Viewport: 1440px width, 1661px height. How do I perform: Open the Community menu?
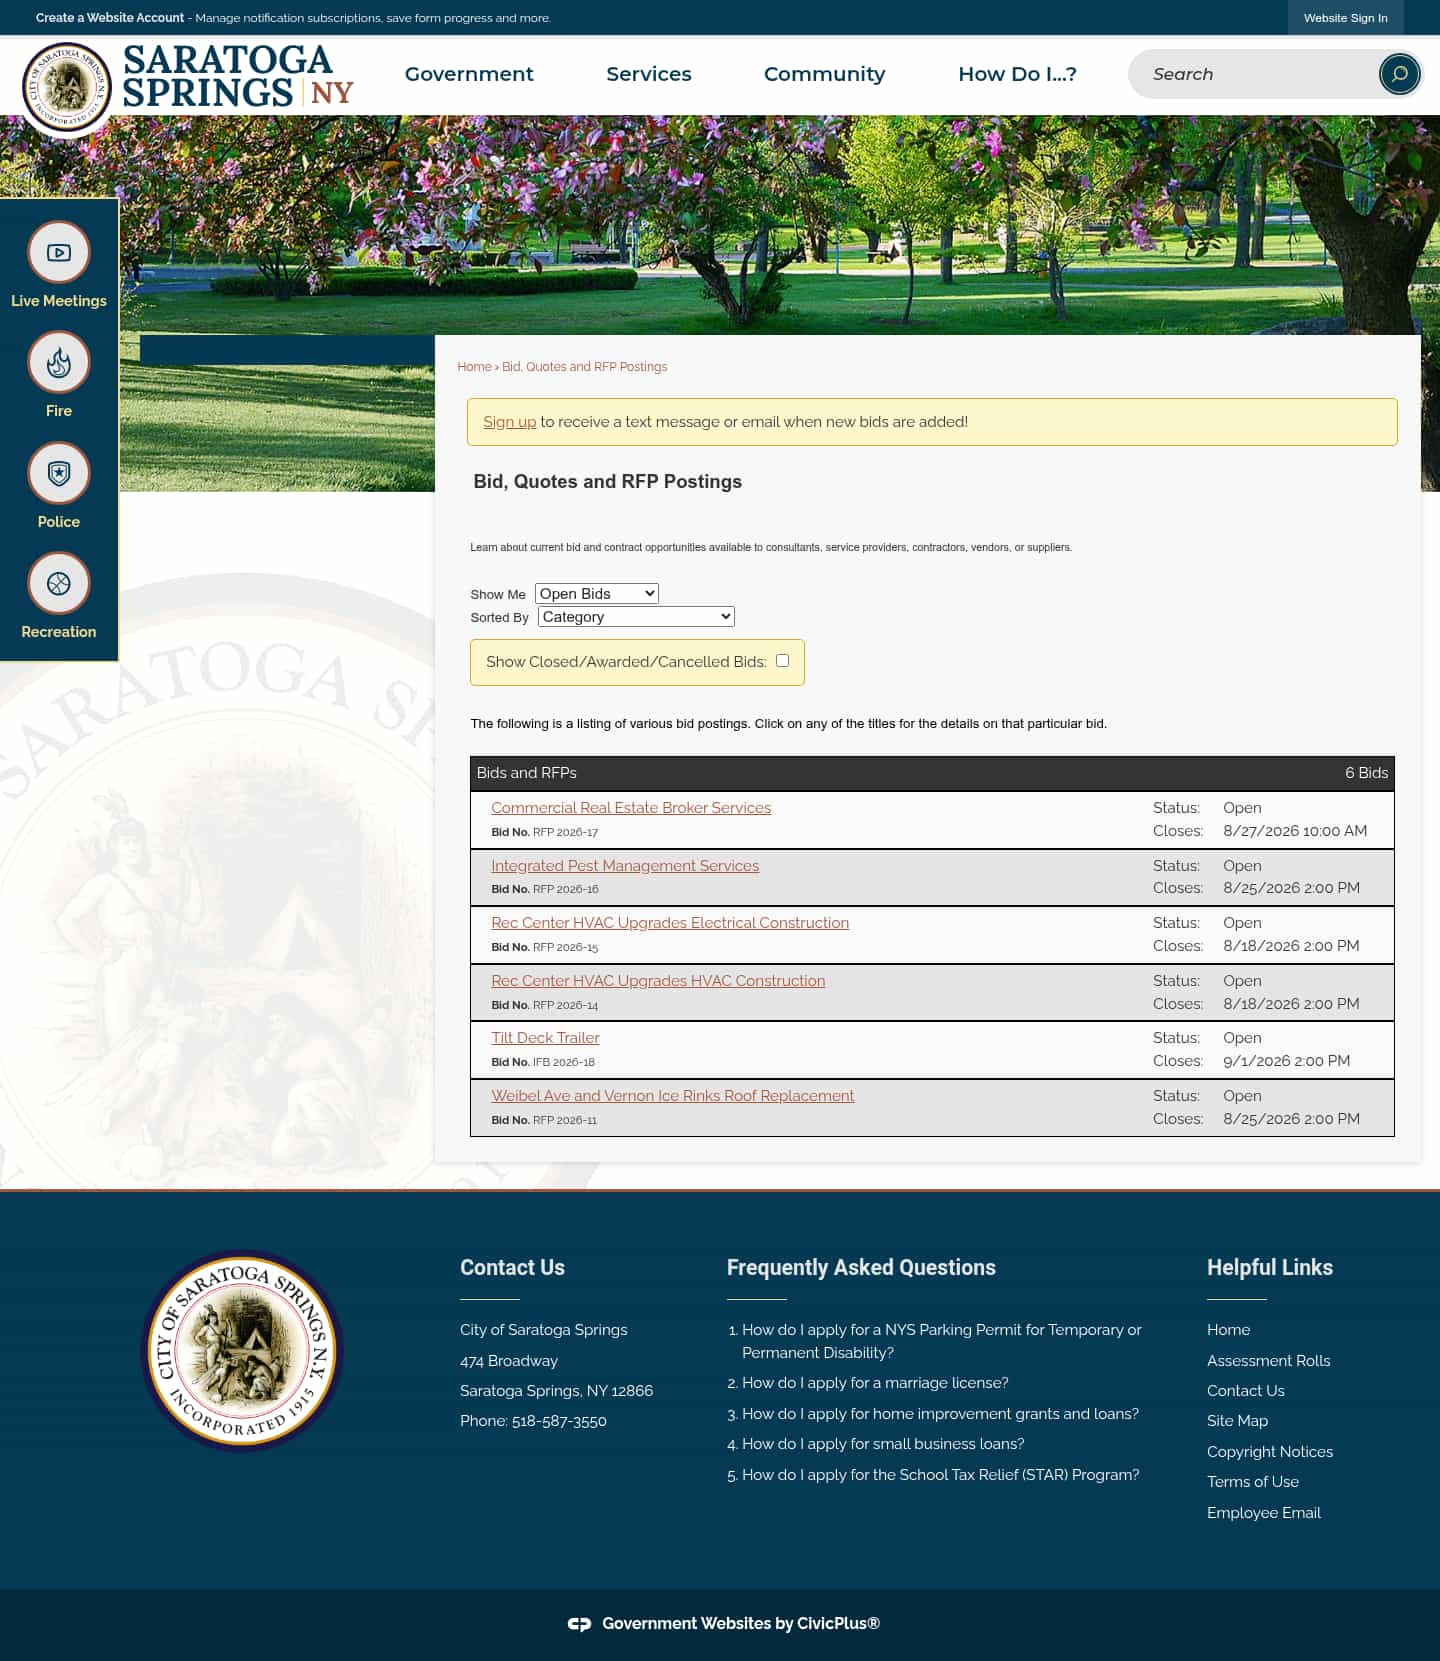825,74
